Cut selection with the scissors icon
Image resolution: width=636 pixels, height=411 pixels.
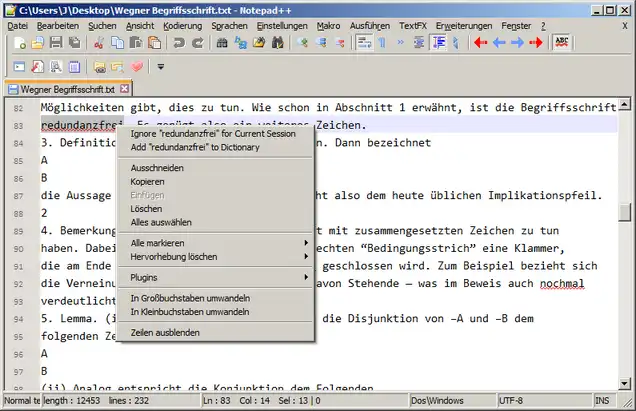99,43
